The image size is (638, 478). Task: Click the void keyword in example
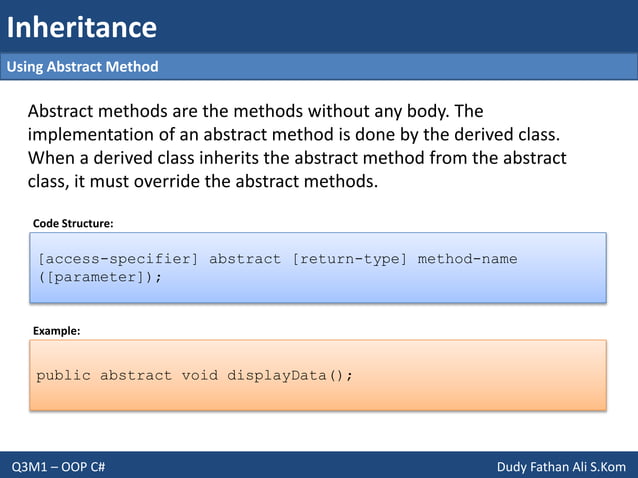(x=200, y=375)
